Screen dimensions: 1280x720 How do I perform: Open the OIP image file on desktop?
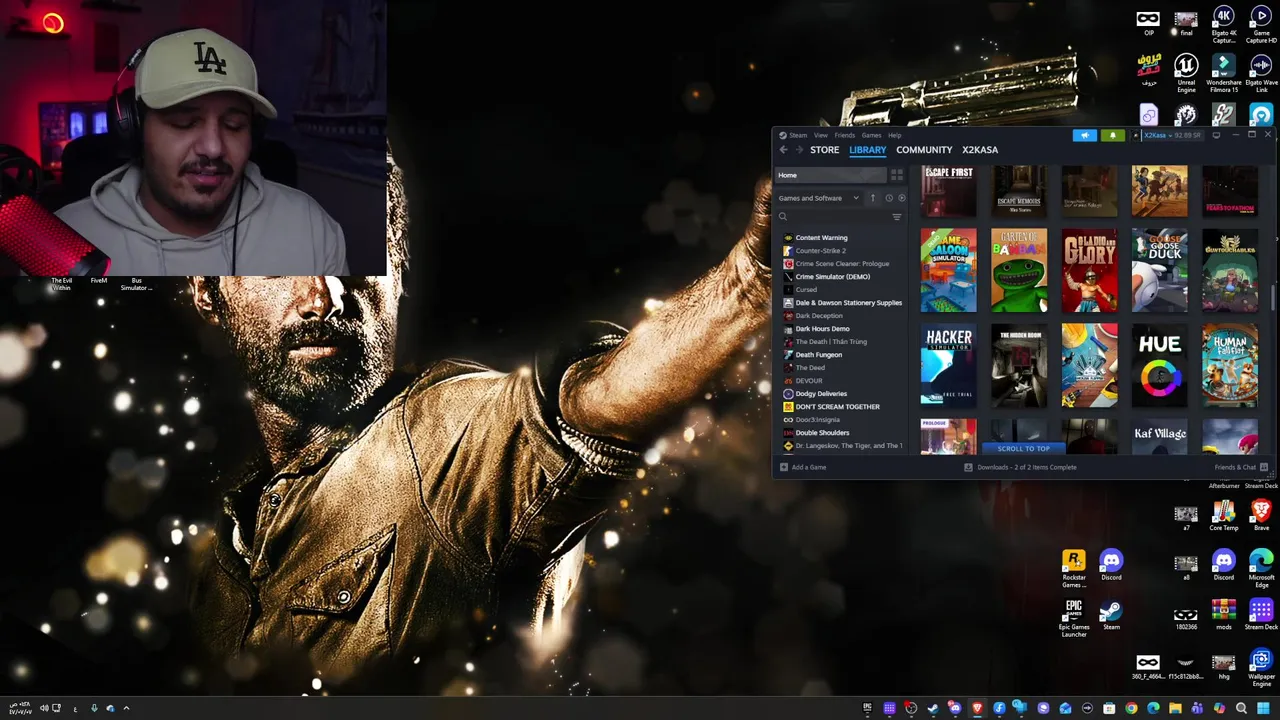click(x=1148, y=24)
